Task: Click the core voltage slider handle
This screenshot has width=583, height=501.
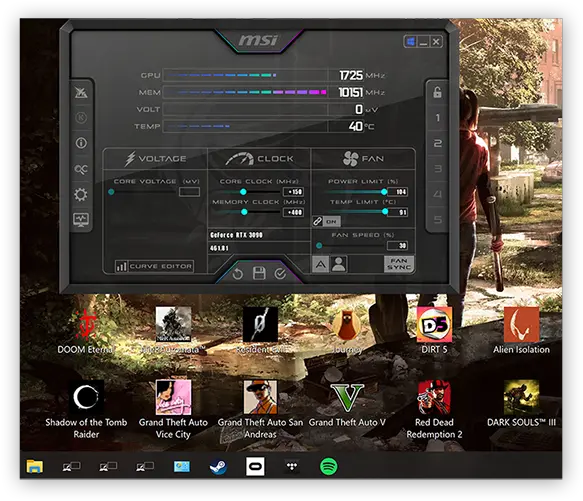Action: coord(111,192)
